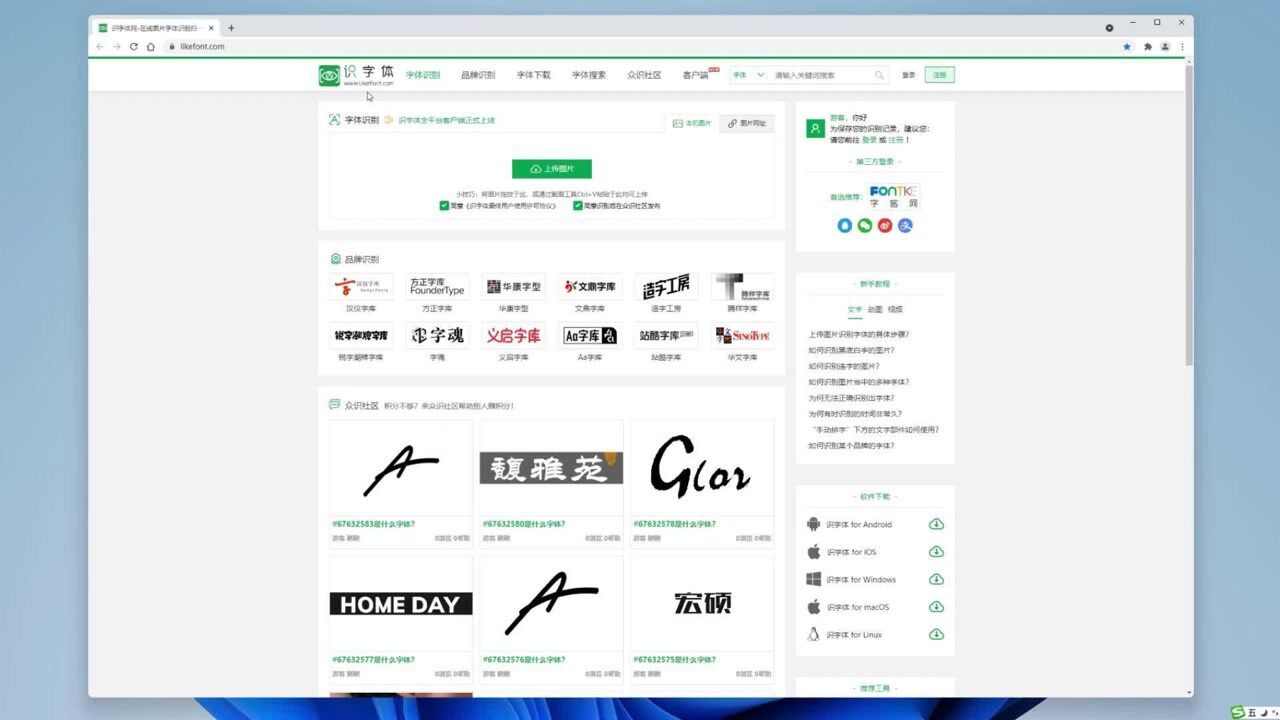Image resolution: width=1280 pixels, height=720 pixels.
Task: Open 造字工房 brand logo
Action: pyautogui.click(x=666, y=287)
